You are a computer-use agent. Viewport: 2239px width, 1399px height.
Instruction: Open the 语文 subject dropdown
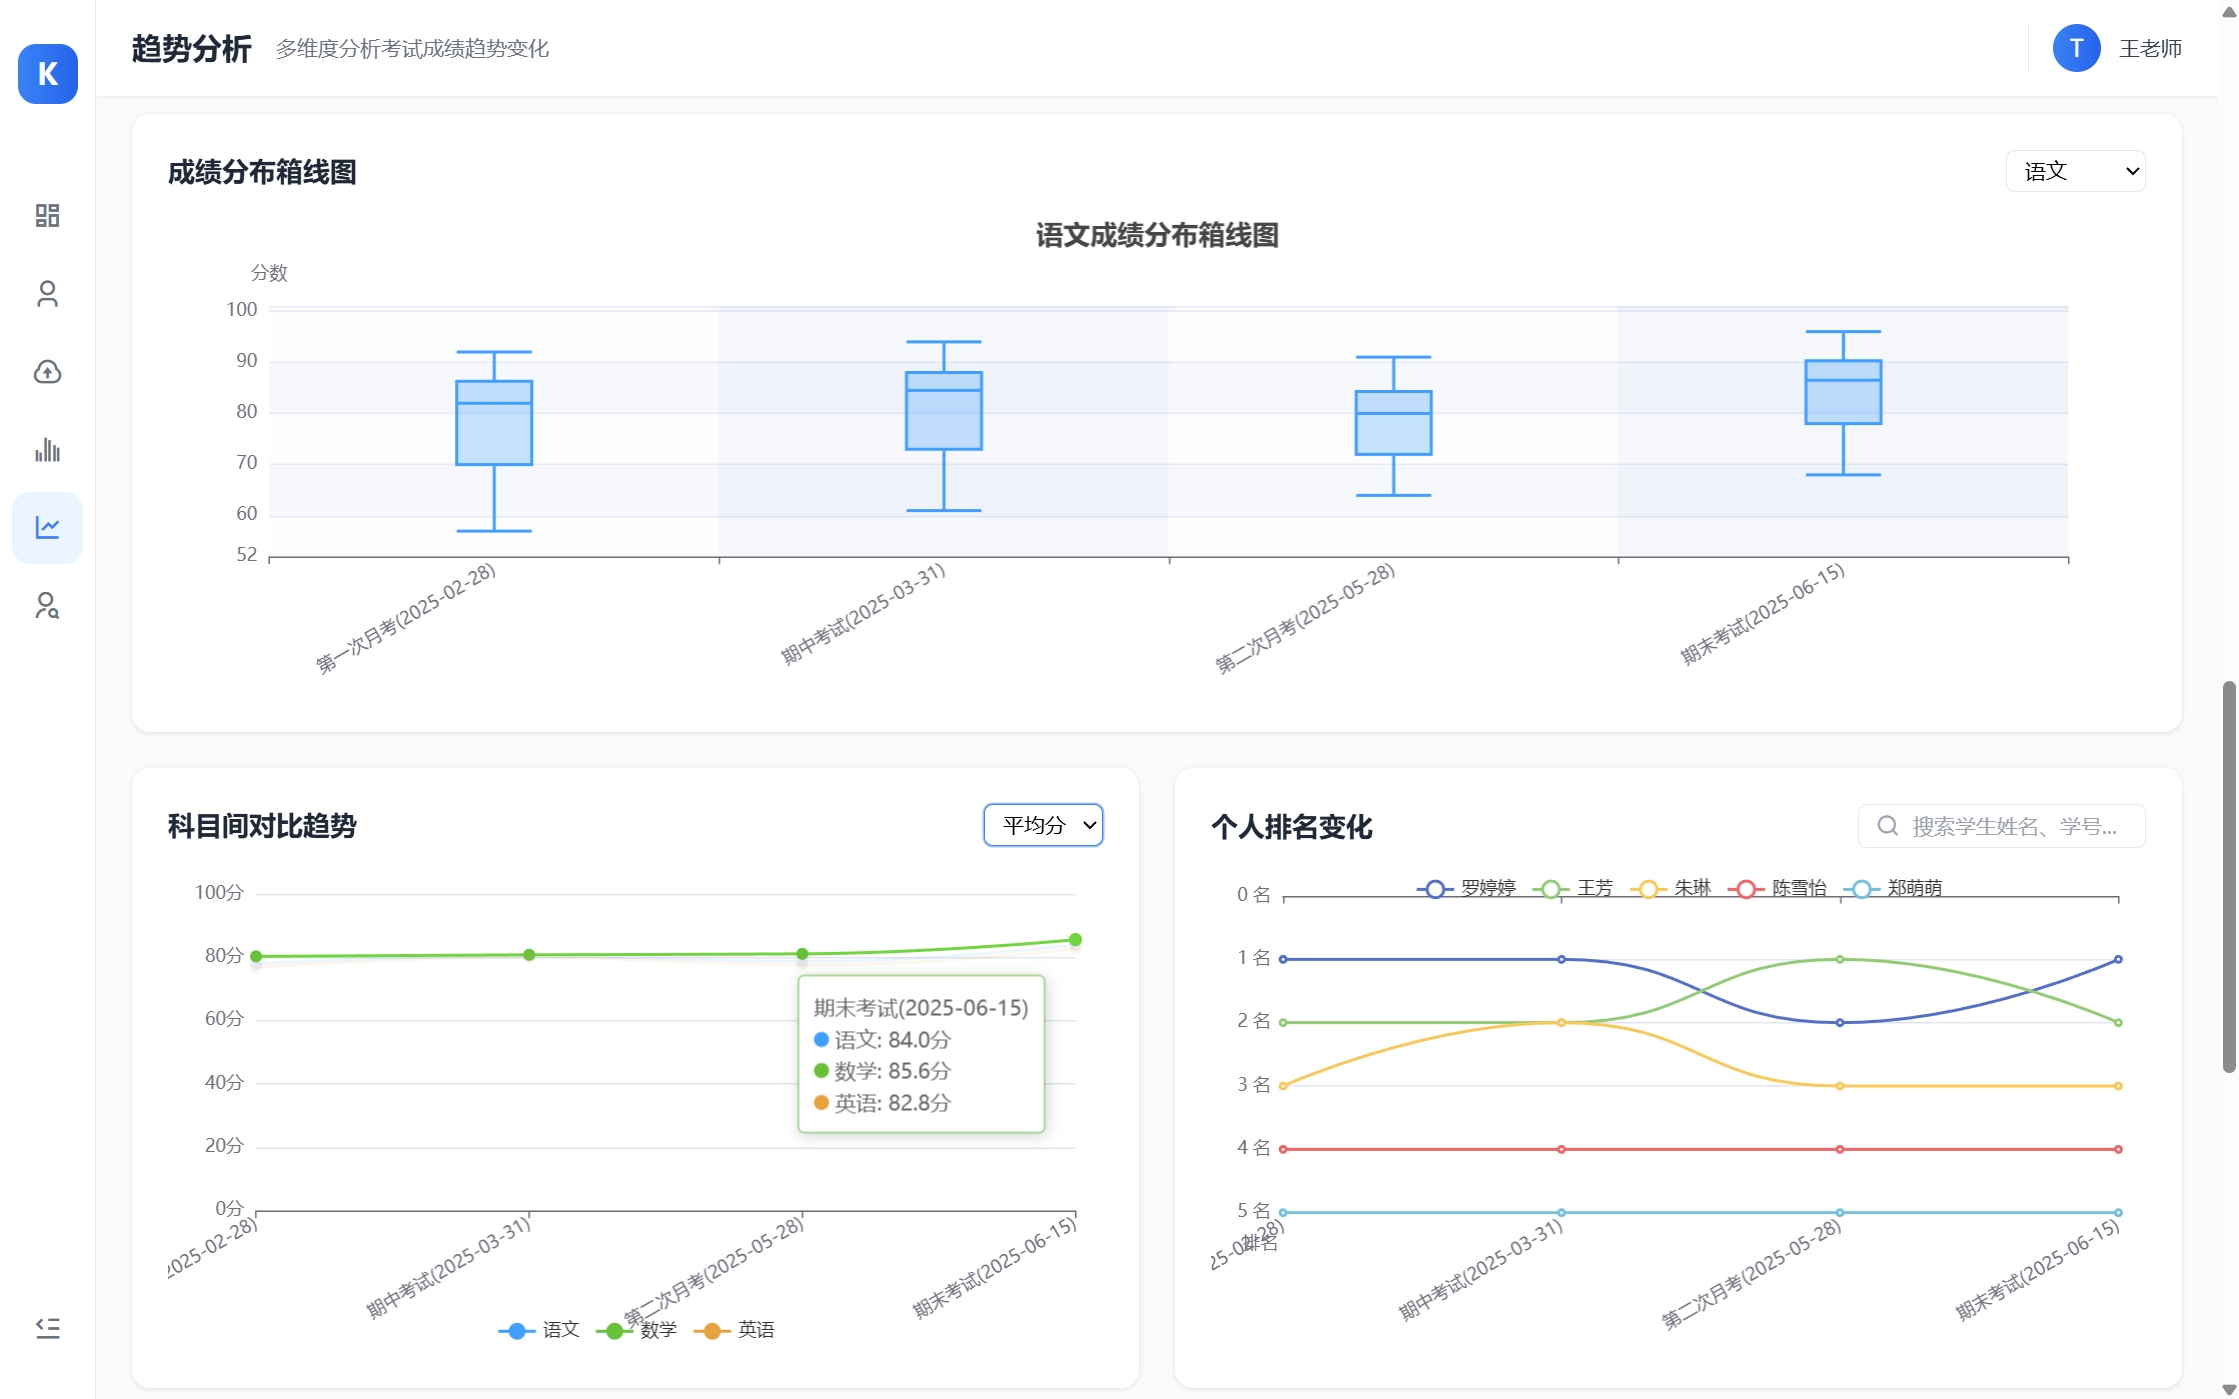coord(2074,171)
